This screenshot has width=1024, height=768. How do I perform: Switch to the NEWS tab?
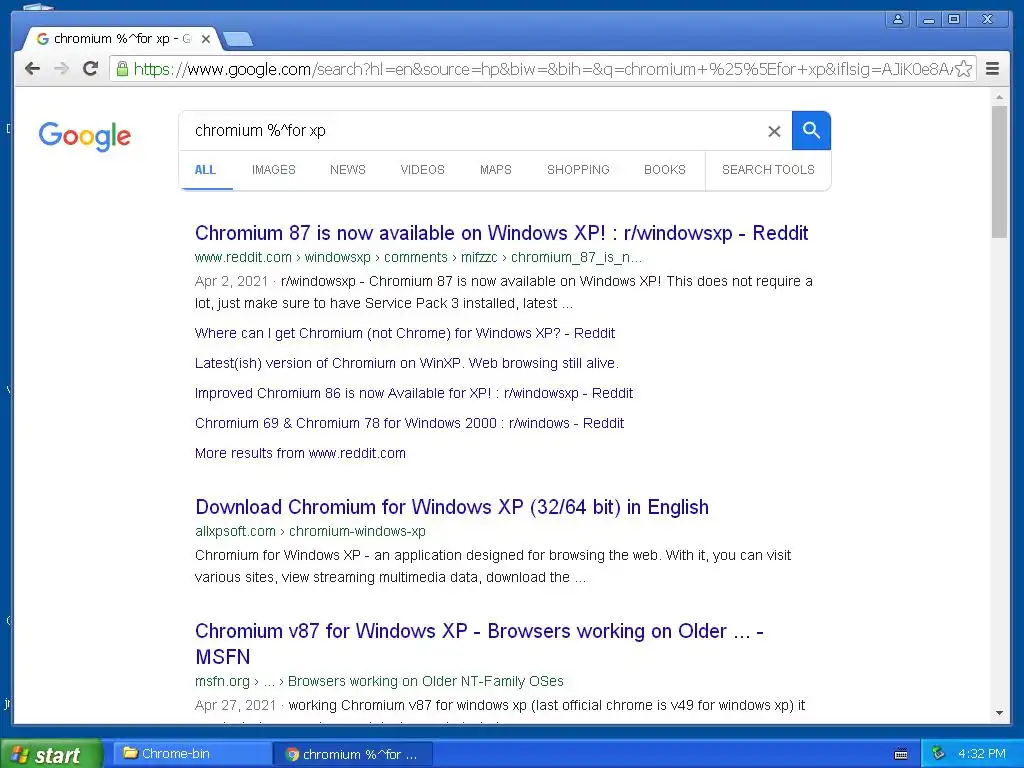point(347,170)
